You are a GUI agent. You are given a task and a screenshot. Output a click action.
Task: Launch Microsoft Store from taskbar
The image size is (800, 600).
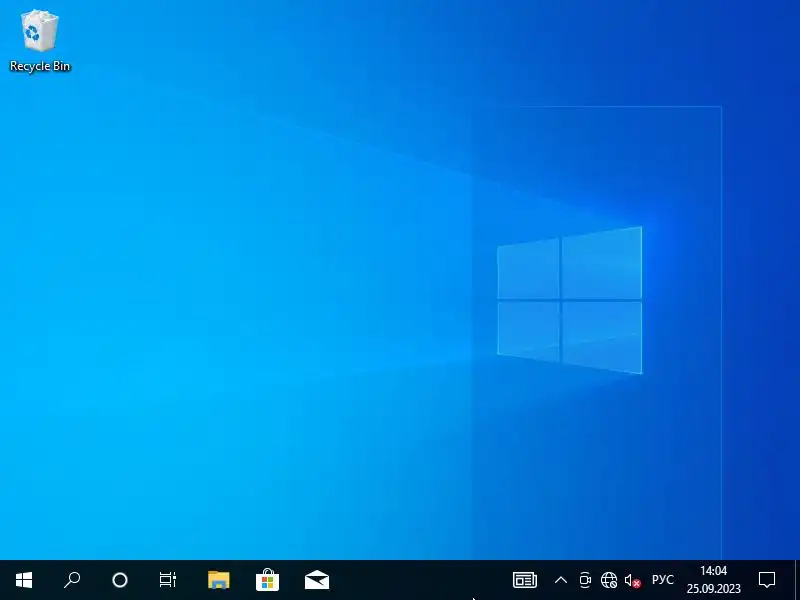[x=267, y=580]
